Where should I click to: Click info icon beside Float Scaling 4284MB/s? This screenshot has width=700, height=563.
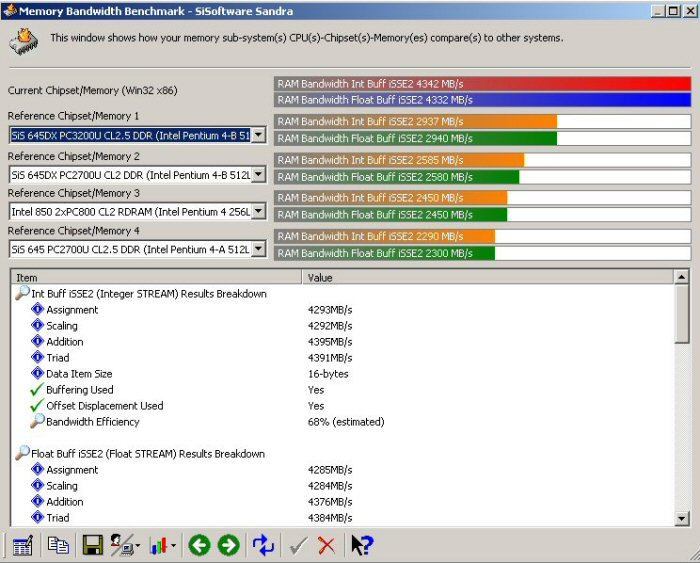tap(38, 485)
